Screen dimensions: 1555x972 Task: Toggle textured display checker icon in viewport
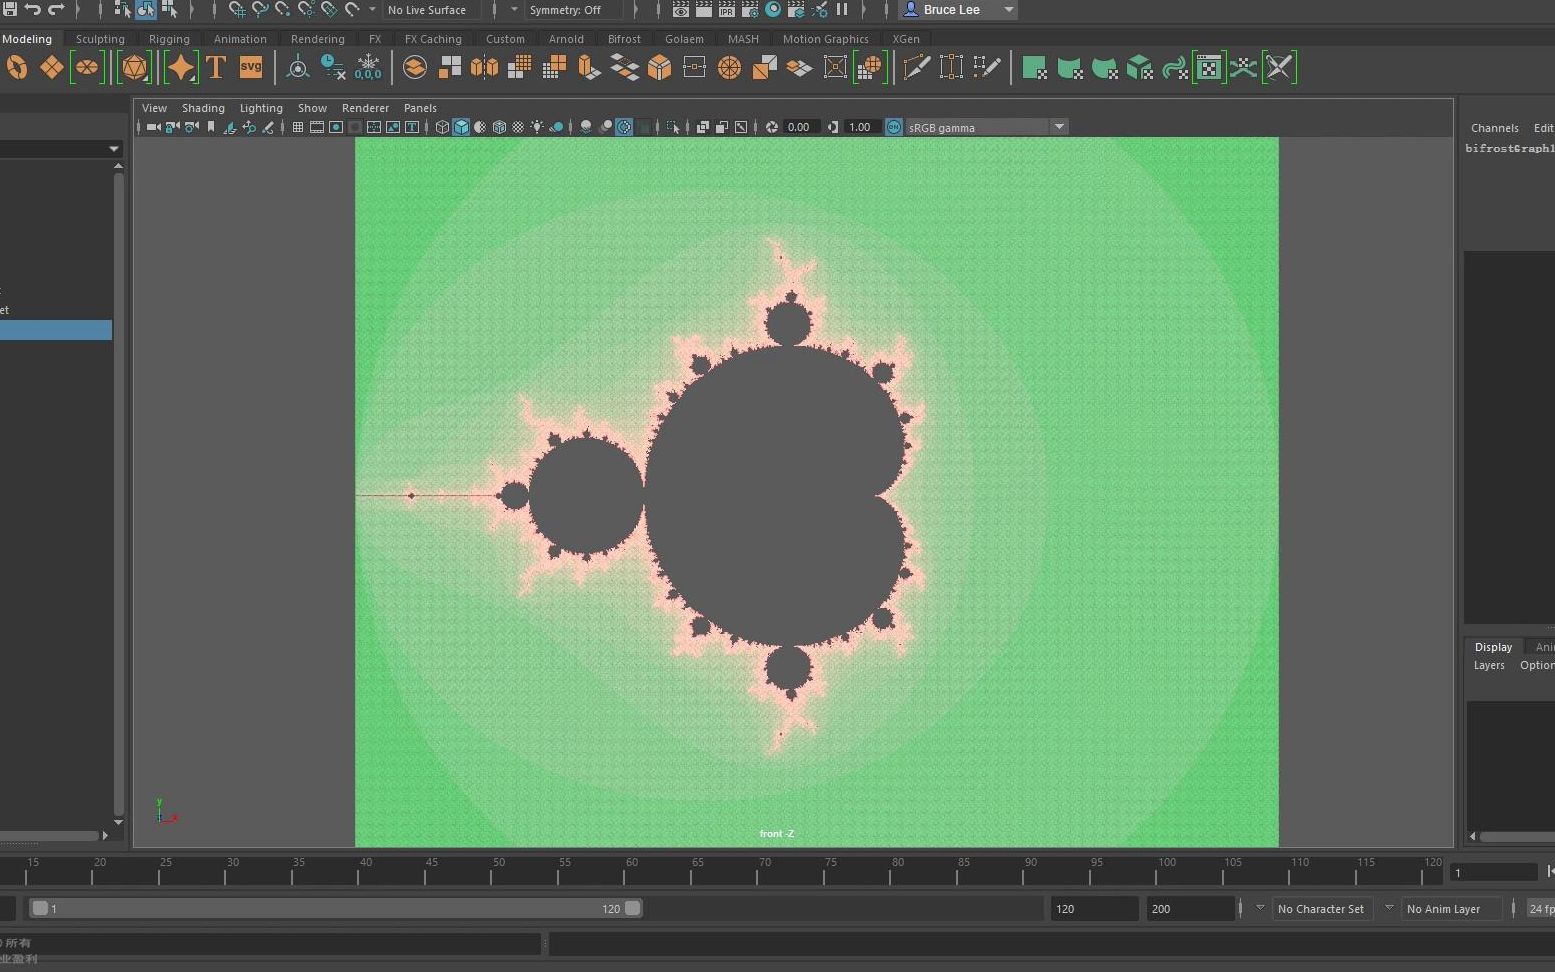click(518, 127)
